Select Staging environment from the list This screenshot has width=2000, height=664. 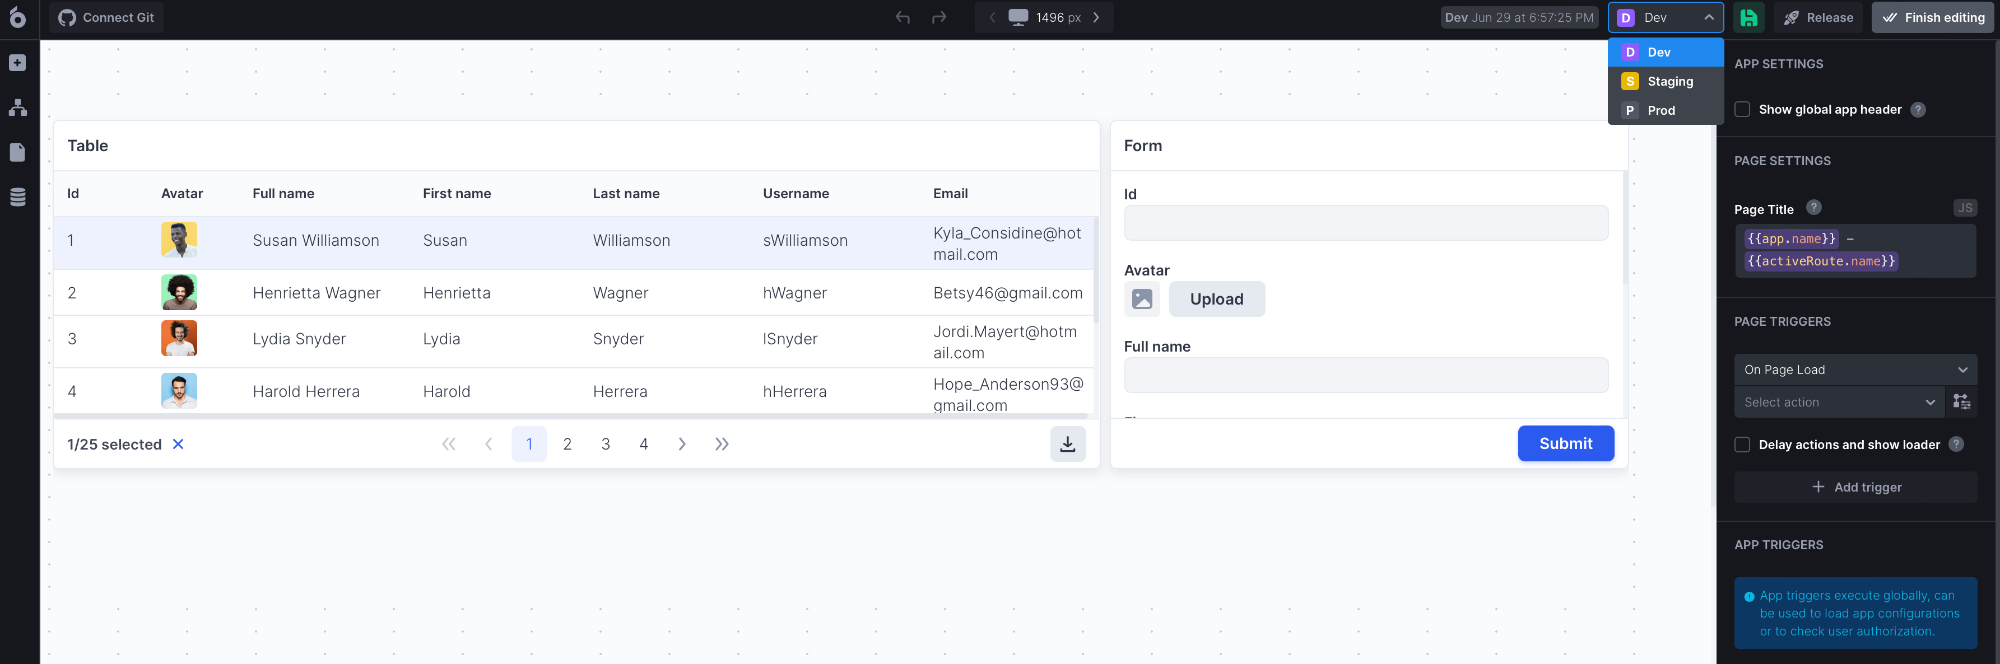click(x=1665, y=81)
